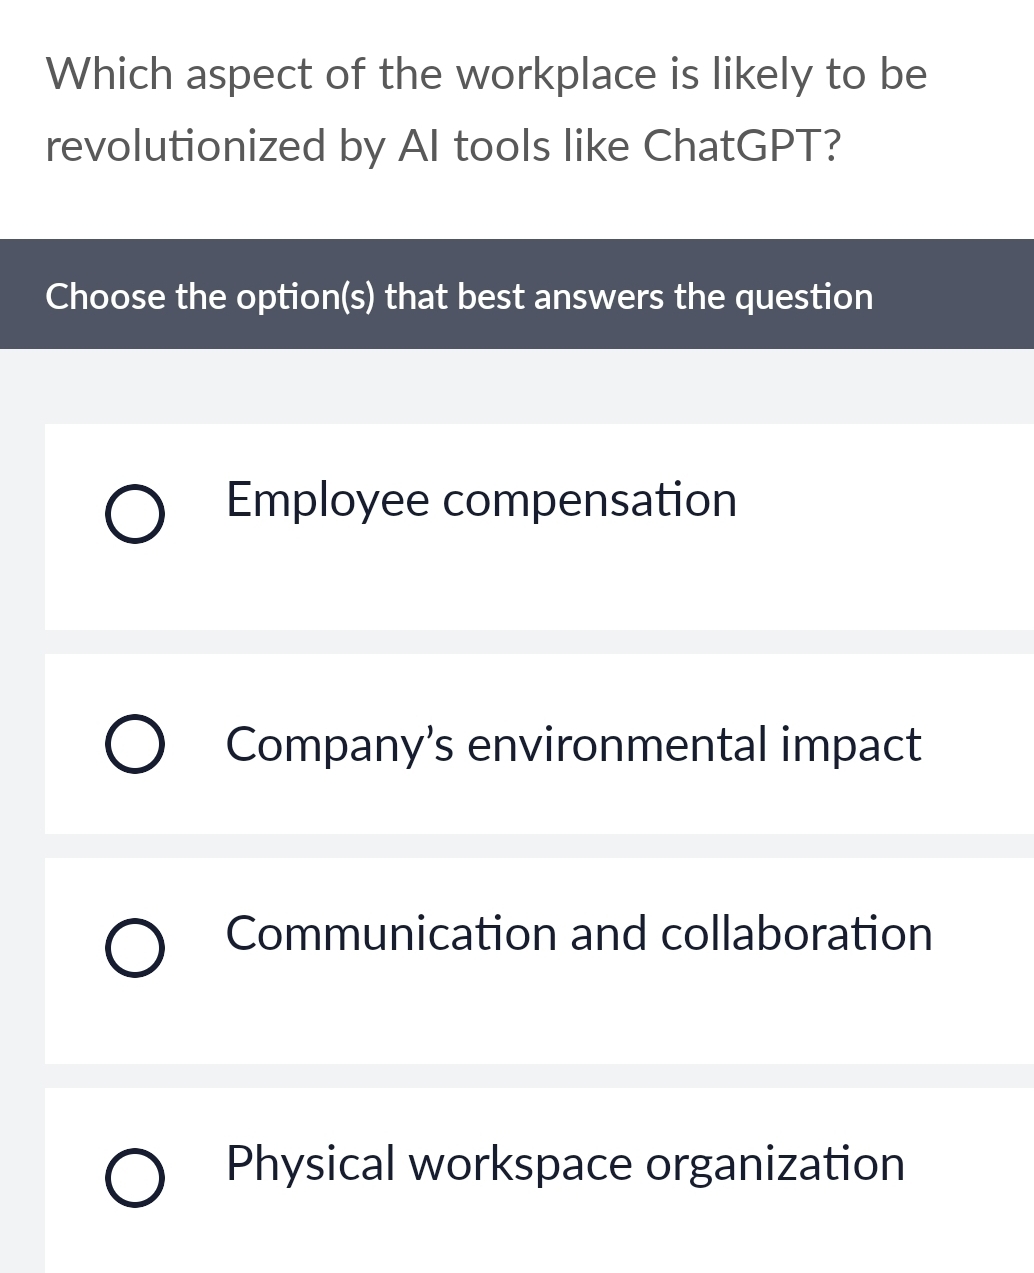
Task: Click the word "revolutionized" in the question
Action: pos(186,146)
